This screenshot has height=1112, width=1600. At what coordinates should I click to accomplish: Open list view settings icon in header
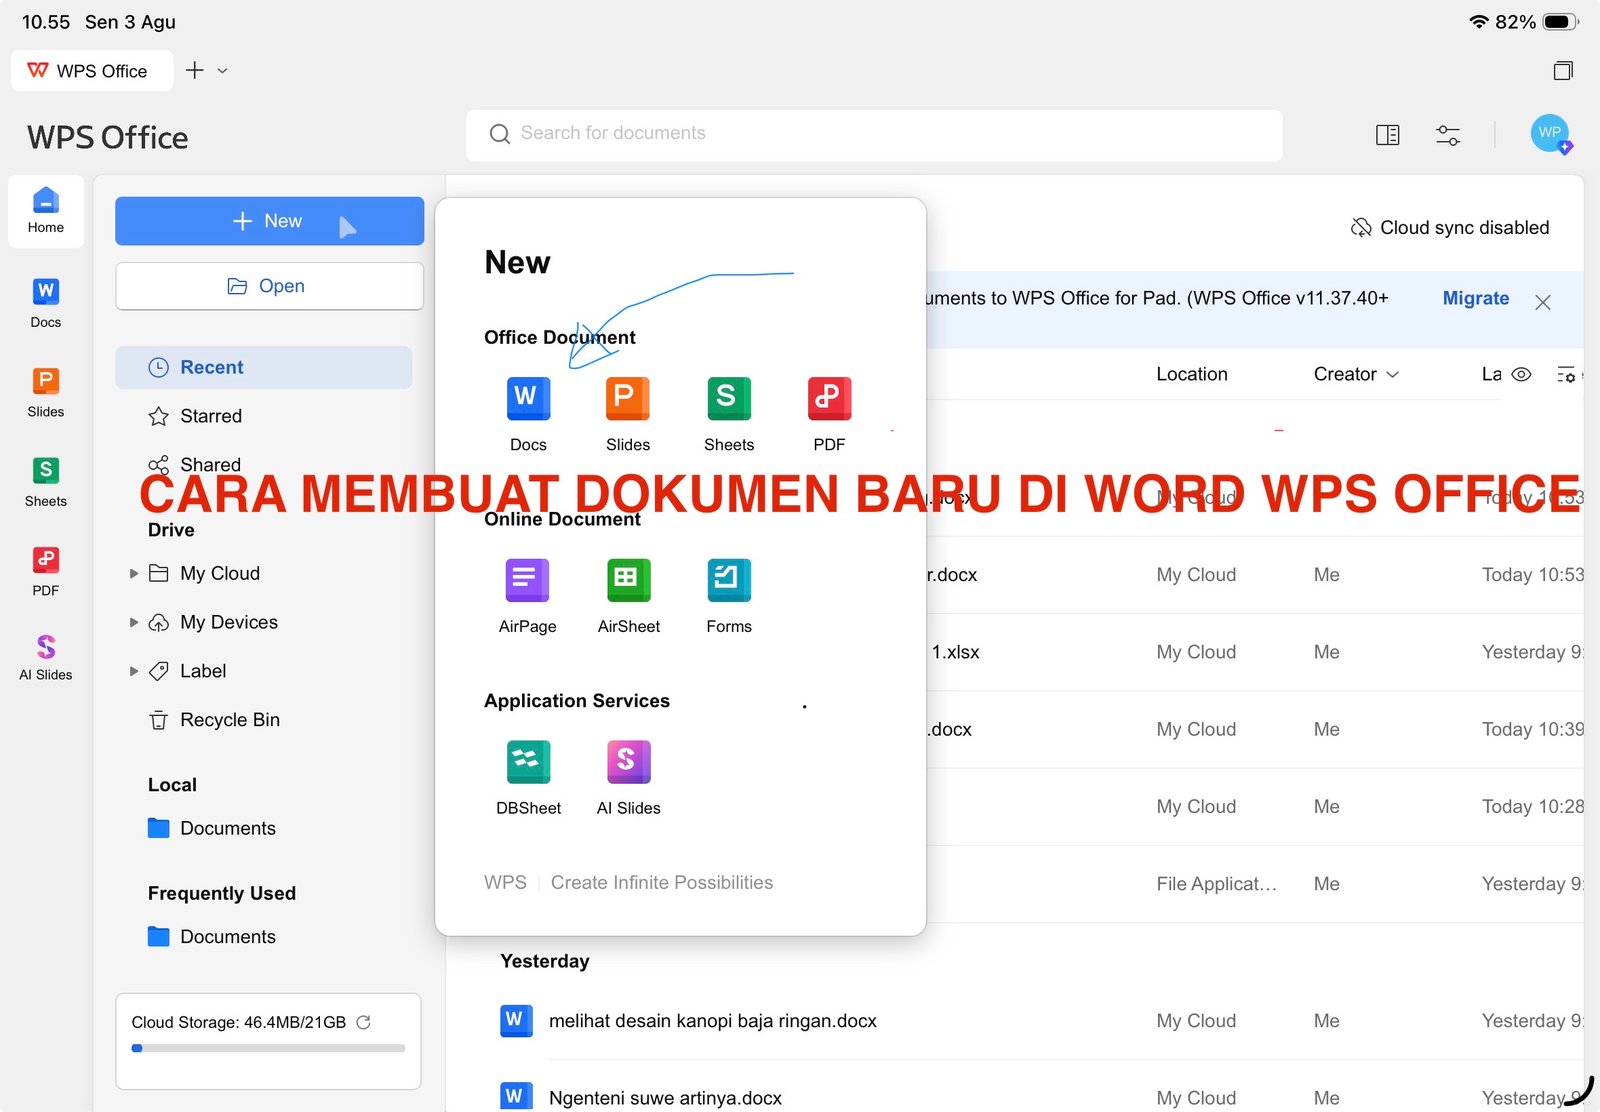(1567, 375)
